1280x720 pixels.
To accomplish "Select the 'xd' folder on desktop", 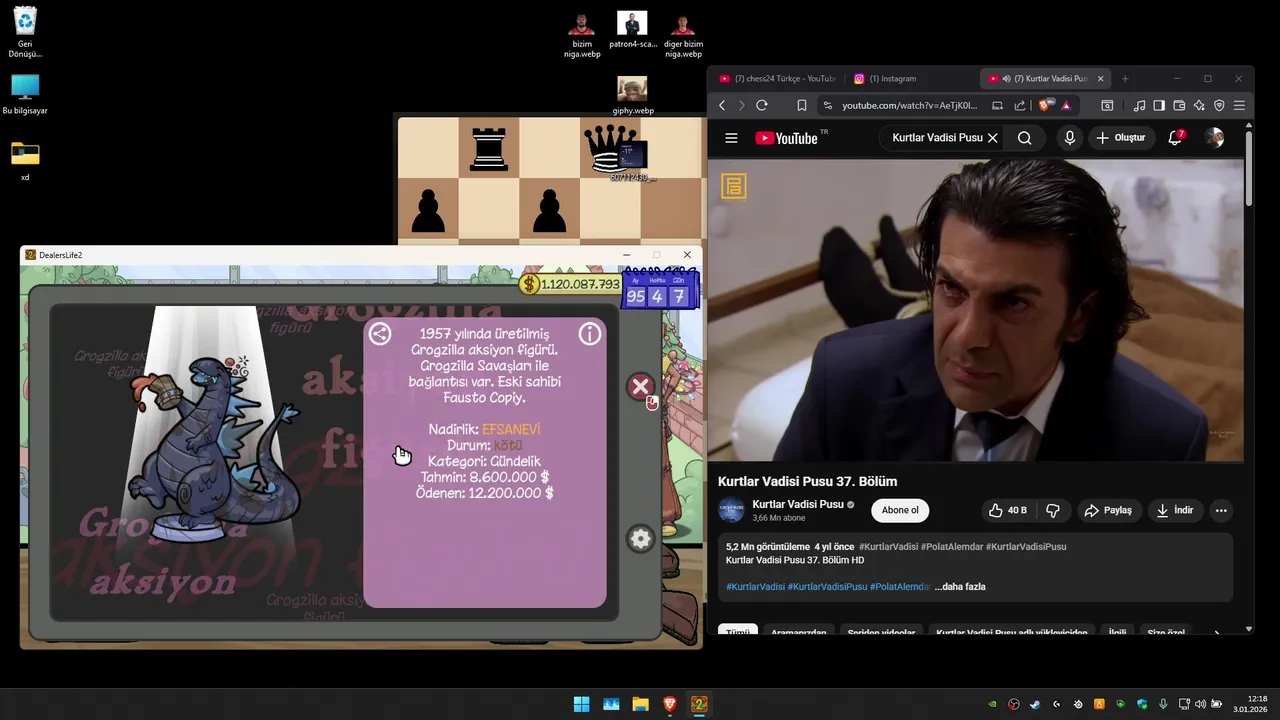I will [x=25, y=161].
